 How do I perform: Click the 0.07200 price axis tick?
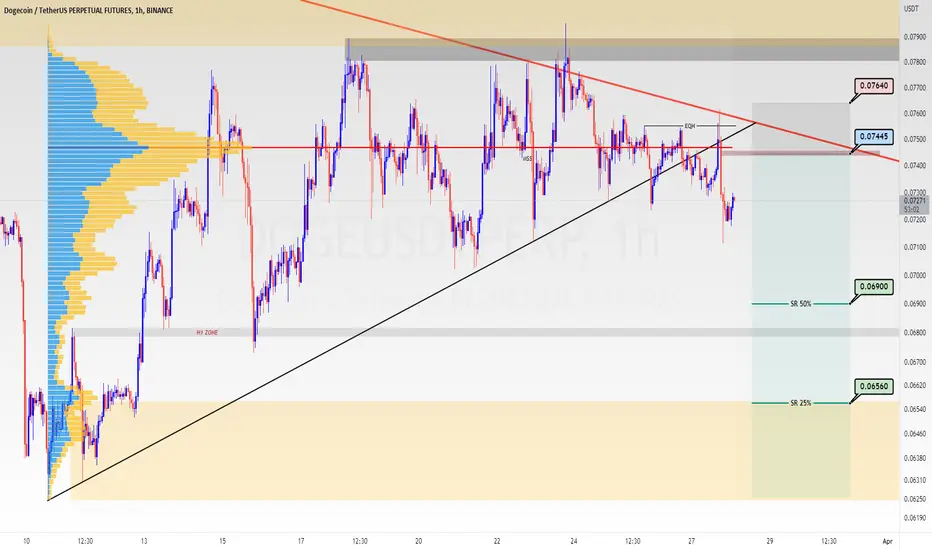coord(914,219)
